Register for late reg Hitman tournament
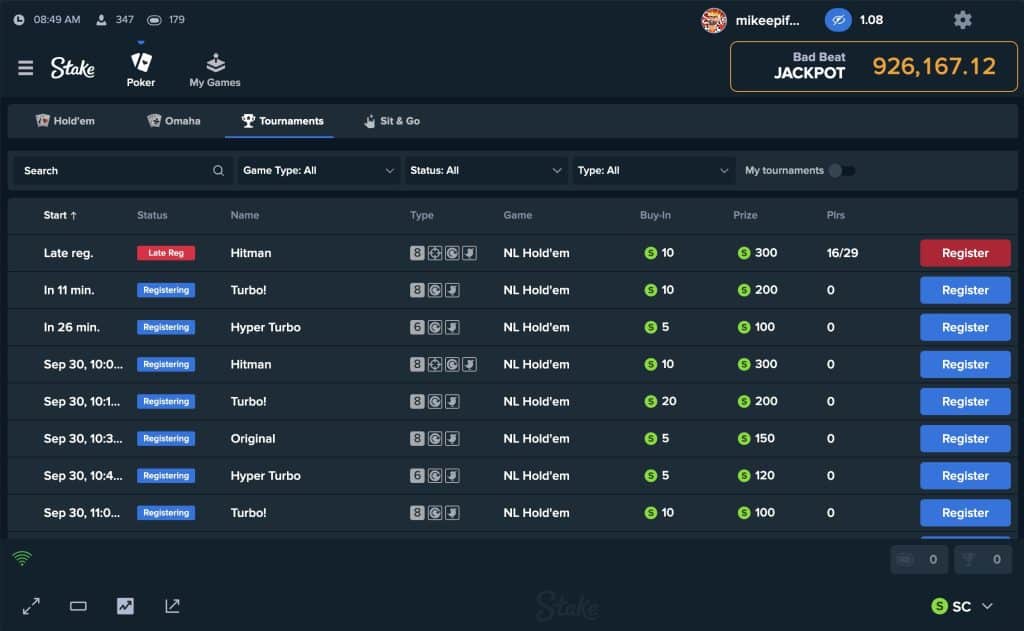 tap(965, 253)
